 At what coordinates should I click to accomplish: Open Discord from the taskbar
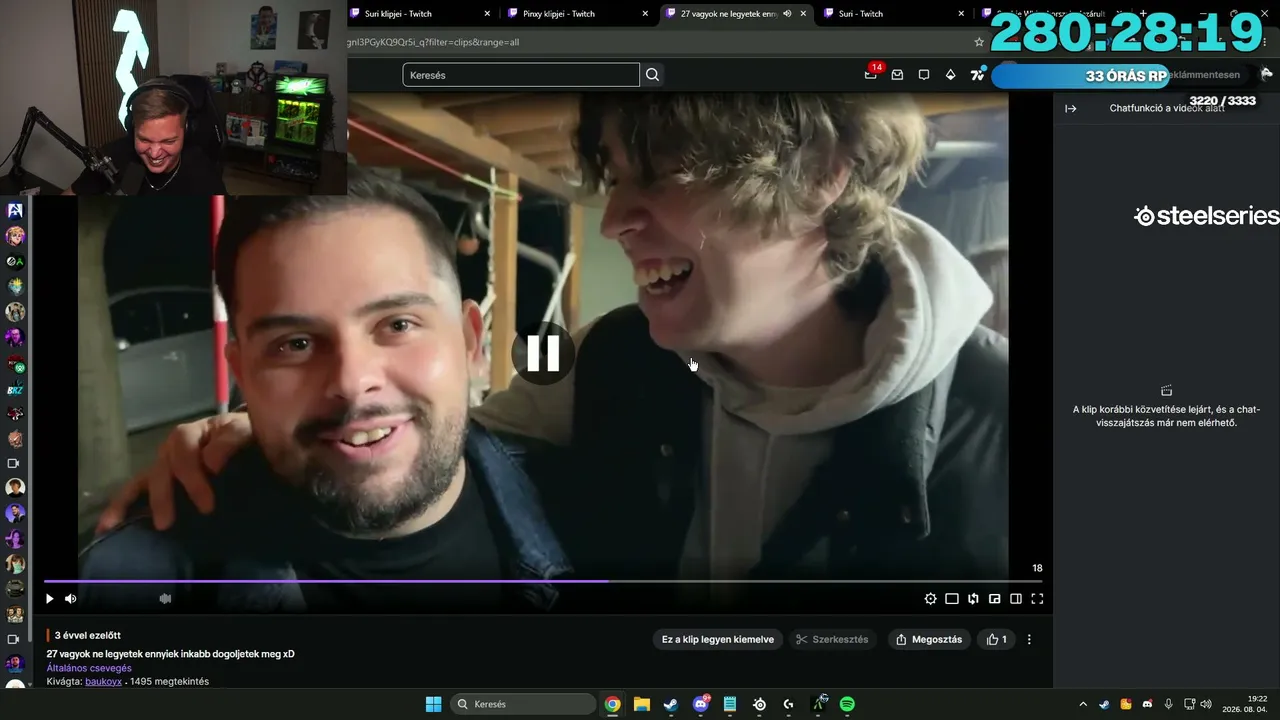tap(700, 704)
